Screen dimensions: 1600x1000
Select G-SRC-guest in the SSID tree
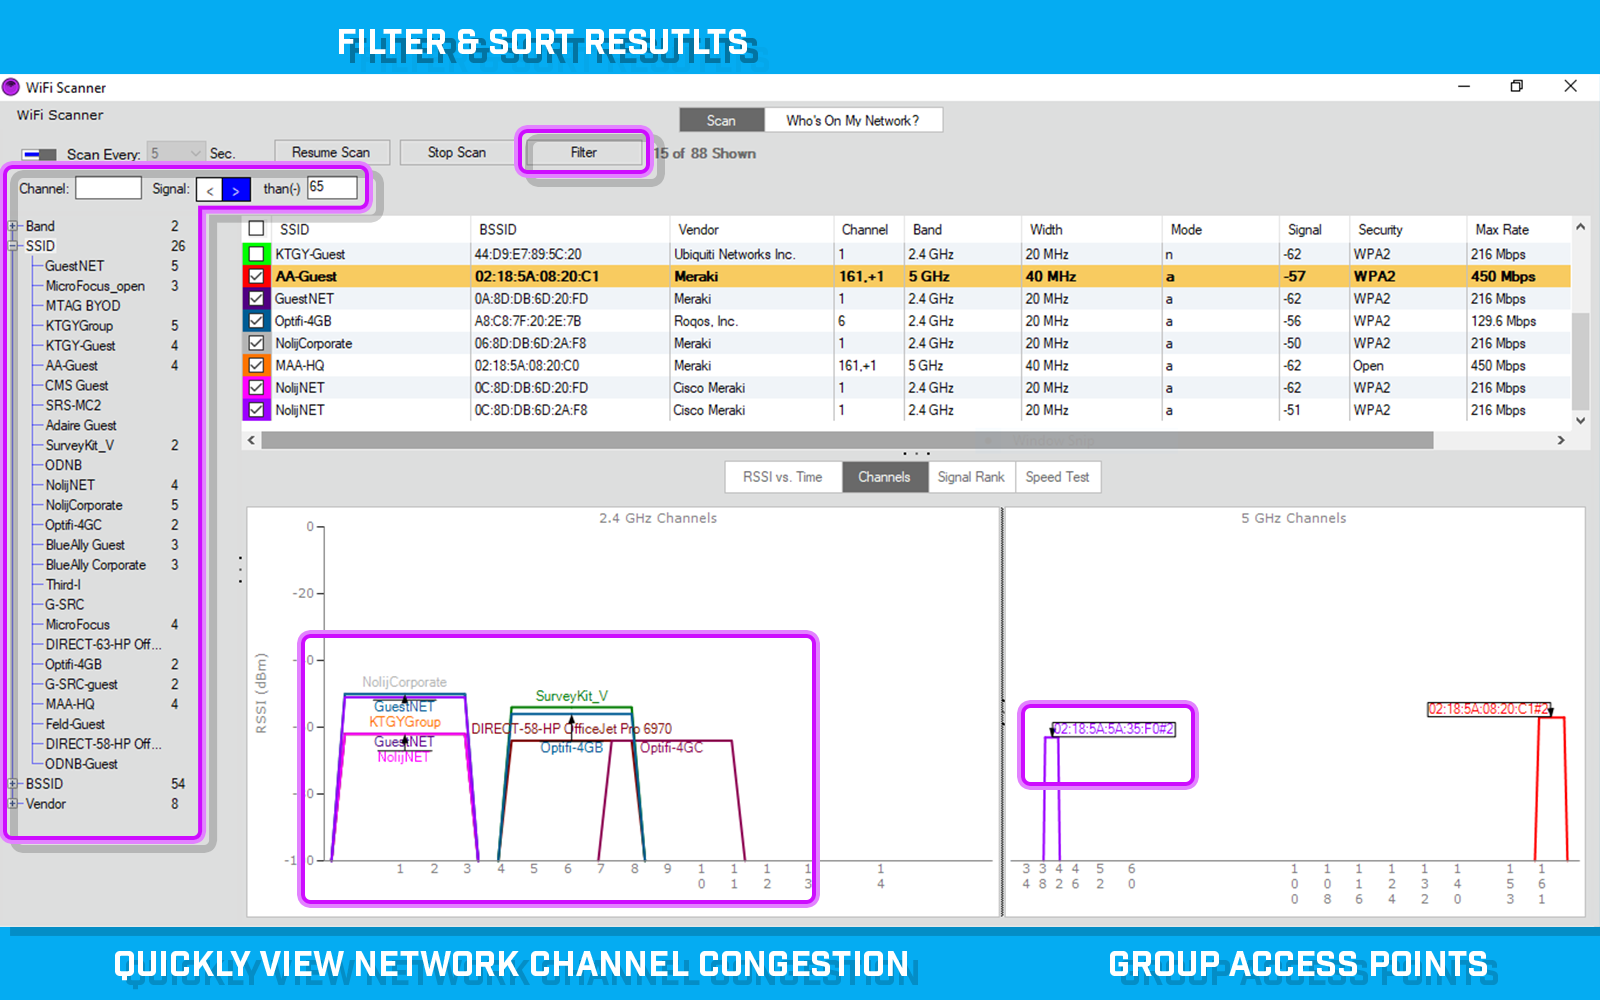pyautogui.click(x=81, y=684)
